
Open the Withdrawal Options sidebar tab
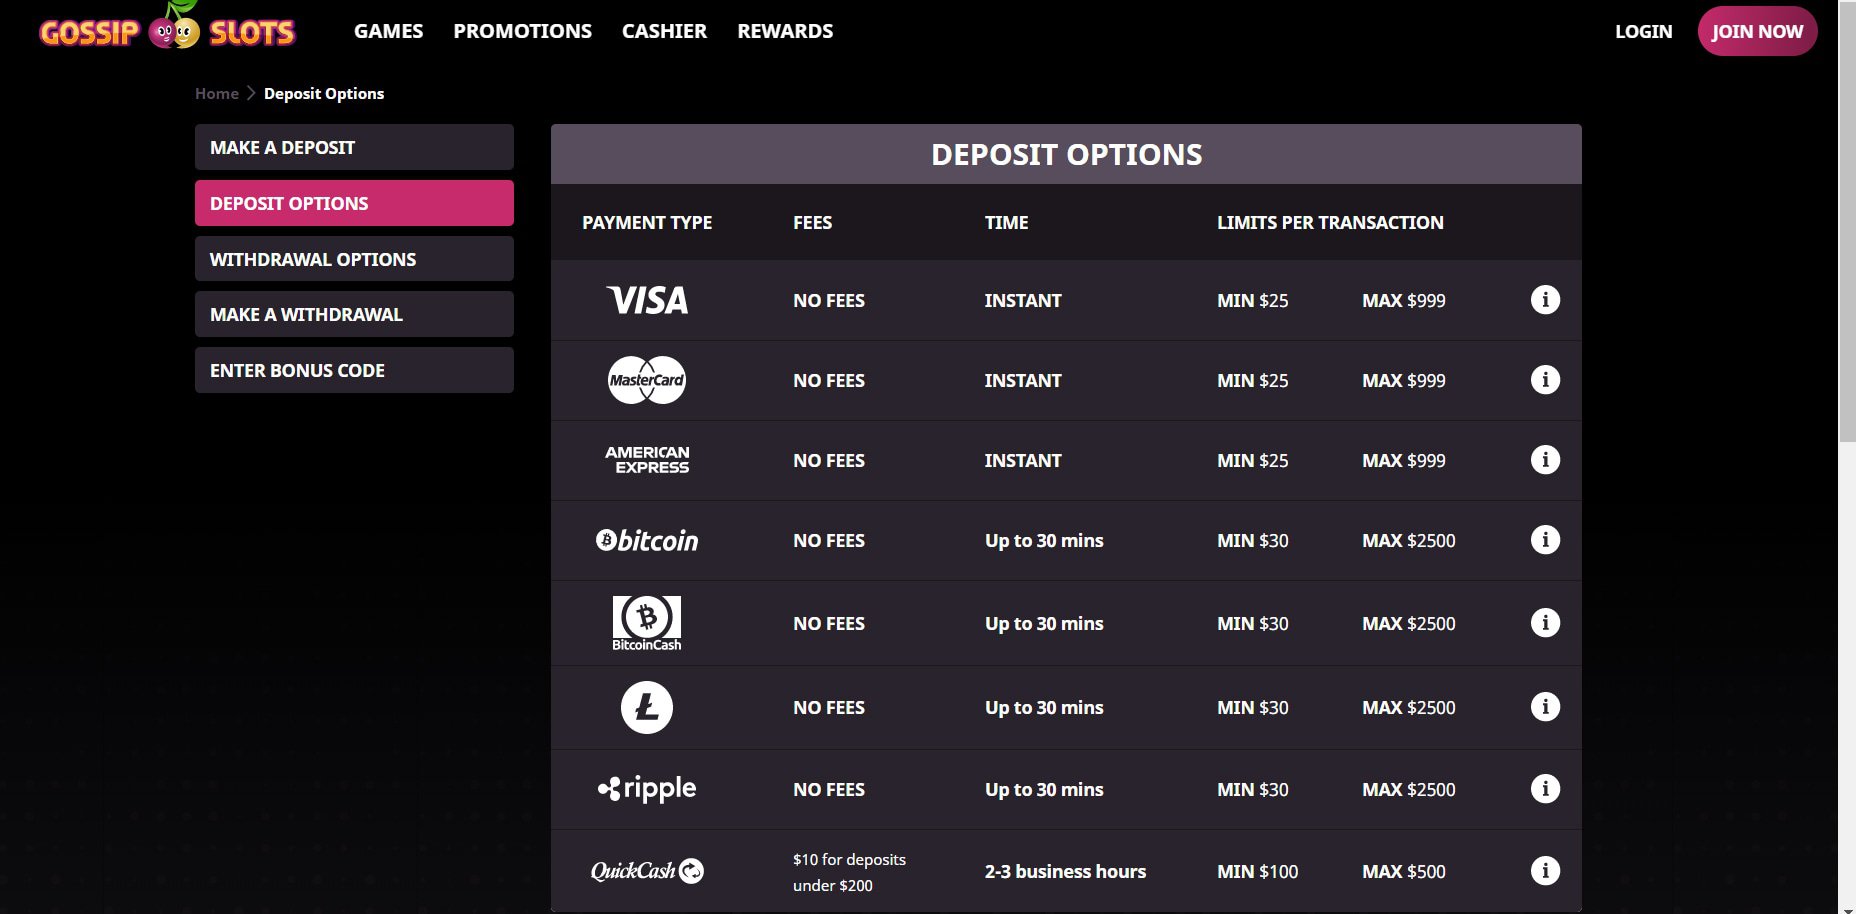pos(354,259)
